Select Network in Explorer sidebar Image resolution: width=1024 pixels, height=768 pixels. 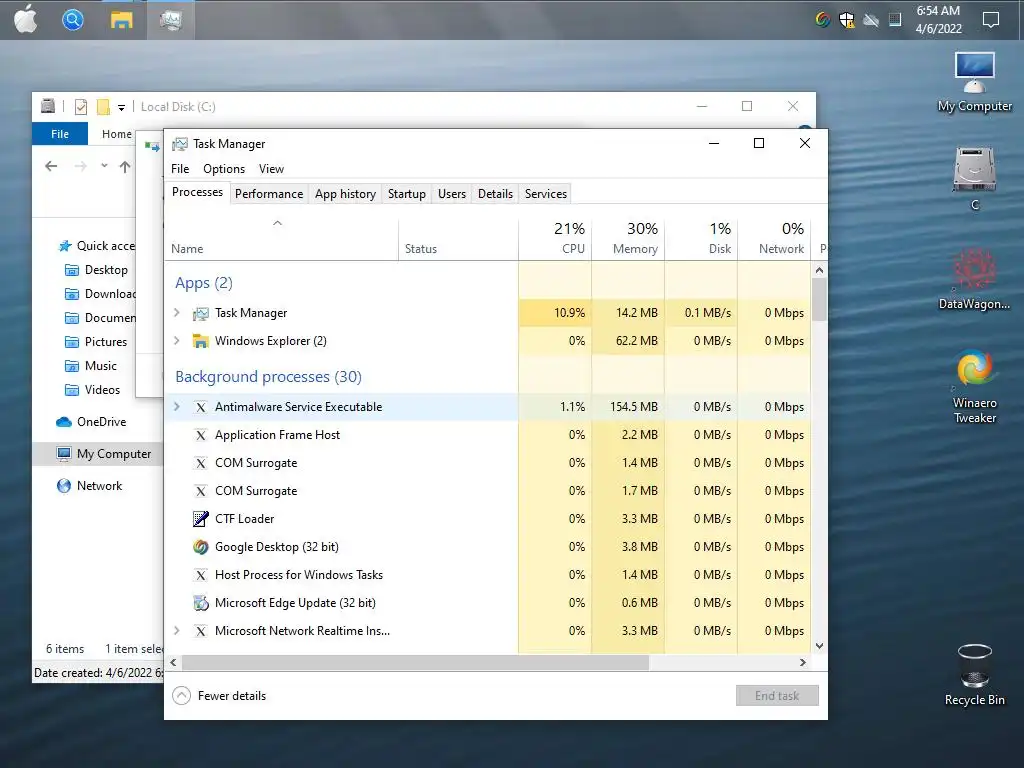[x=90, y=486]
